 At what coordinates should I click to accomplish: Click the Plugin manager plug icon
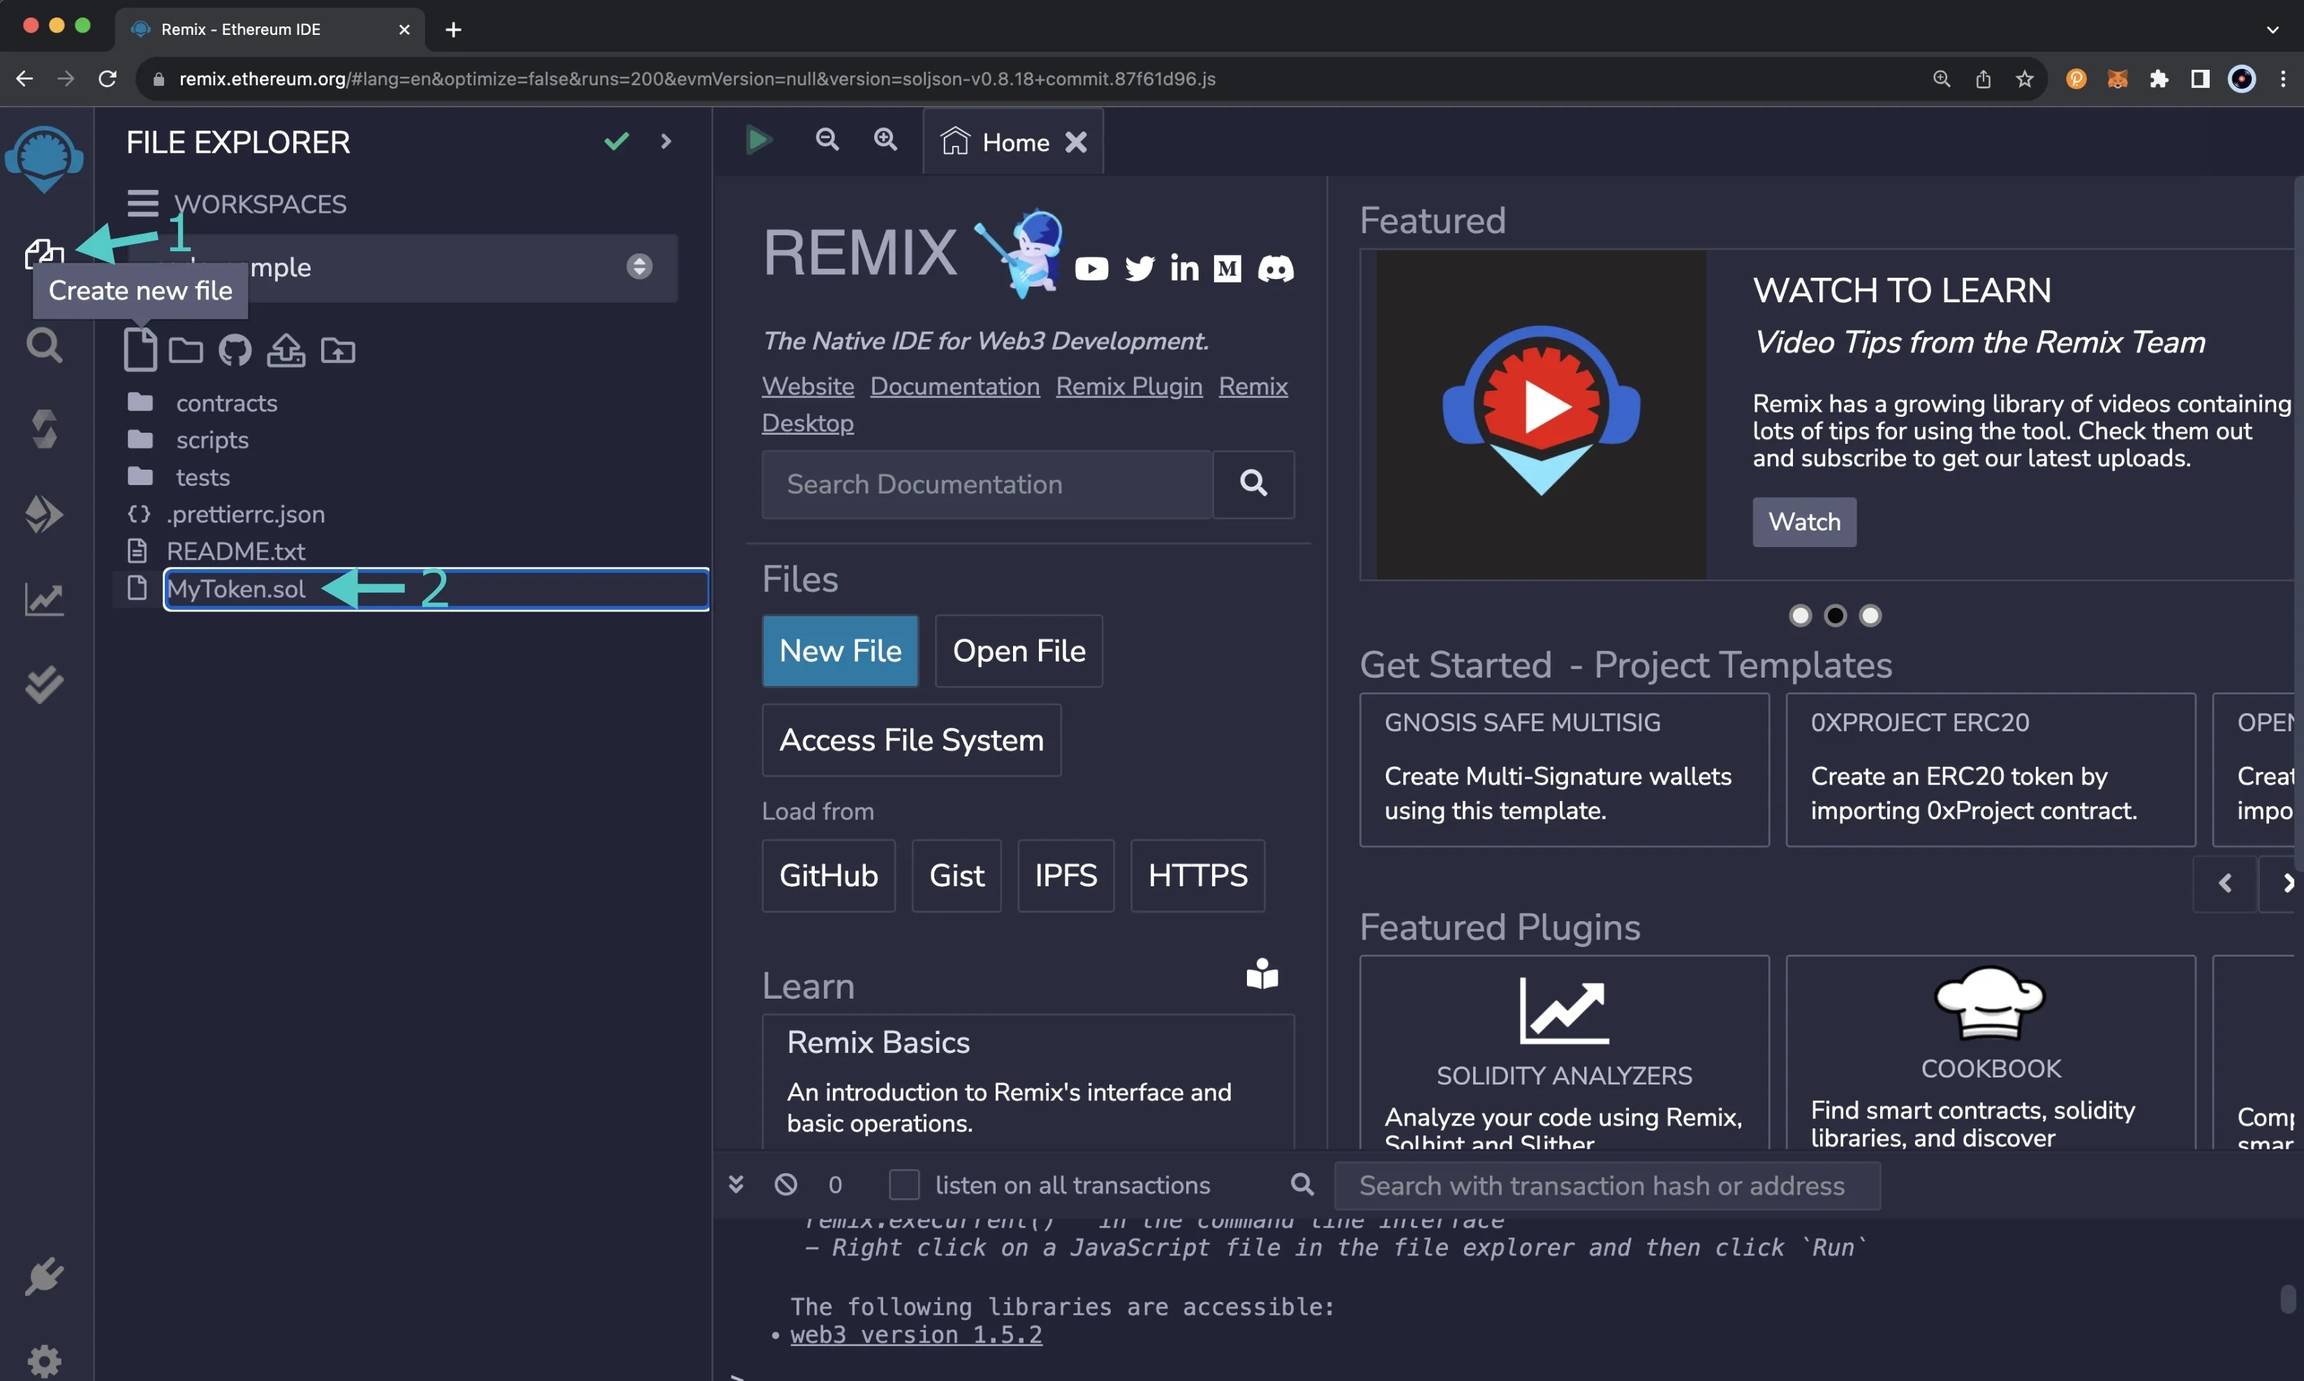43,1277
